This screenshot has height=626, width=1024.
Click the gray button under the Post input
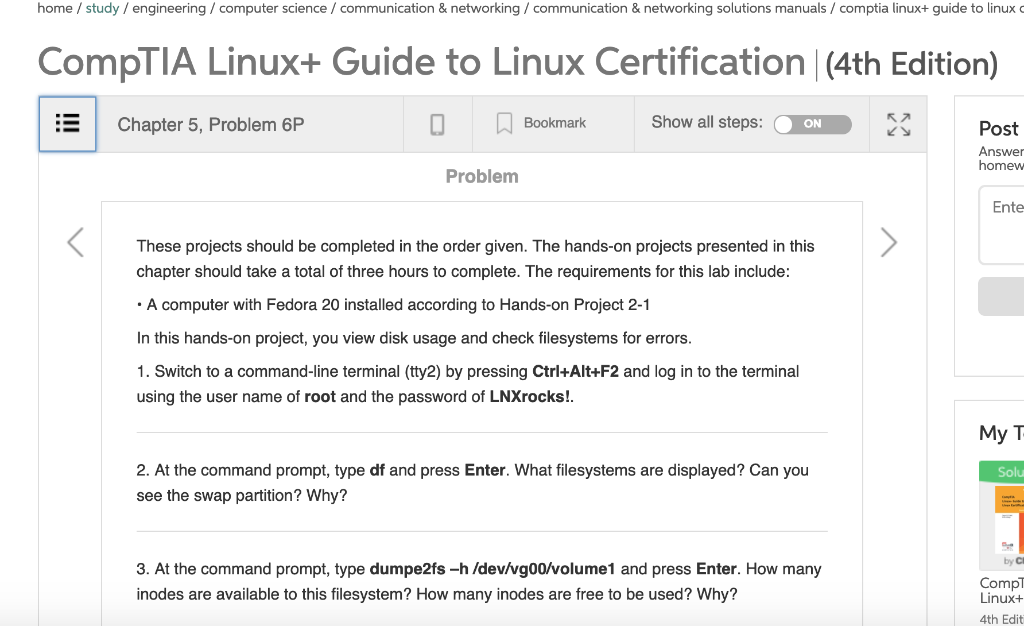tap(1002, 296)
